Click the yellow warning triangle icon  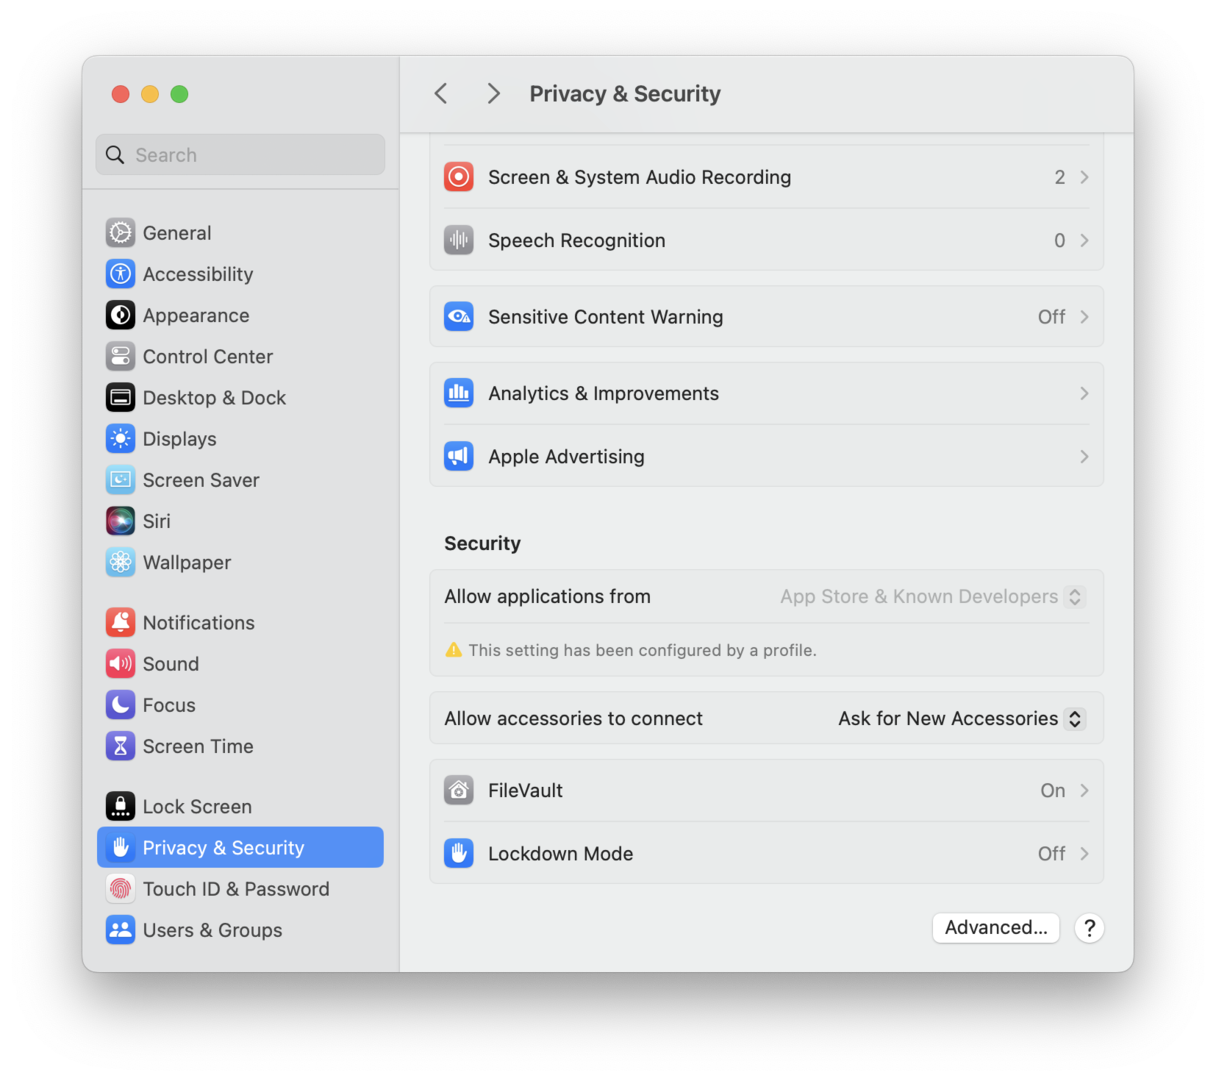click(454, 650)
